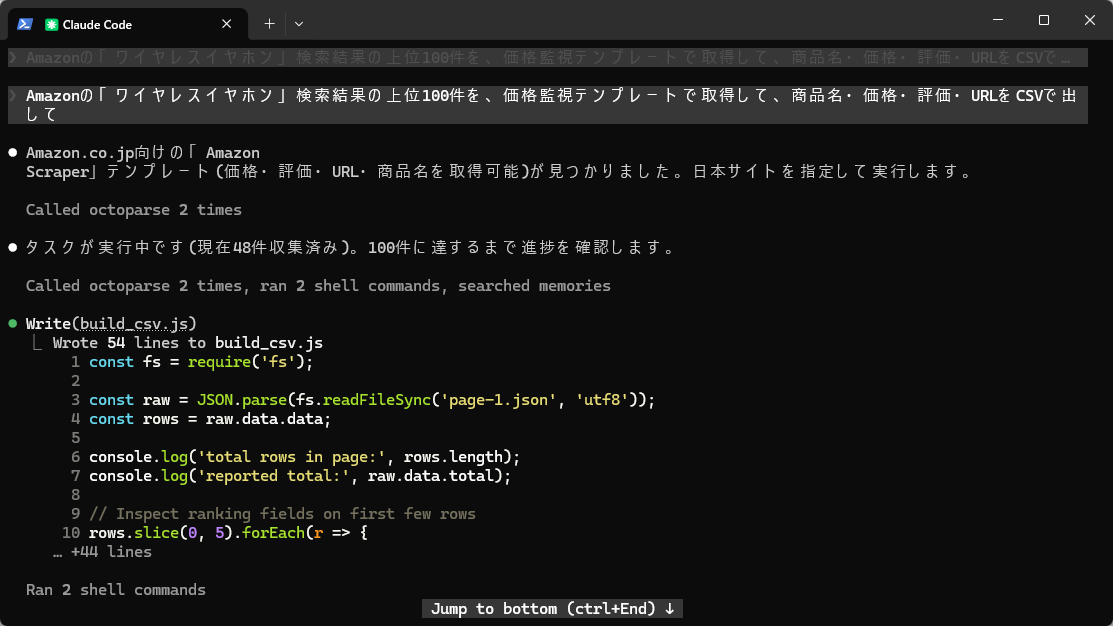Click the dimmed sticky prompt header line

click(x=548, y=57)
